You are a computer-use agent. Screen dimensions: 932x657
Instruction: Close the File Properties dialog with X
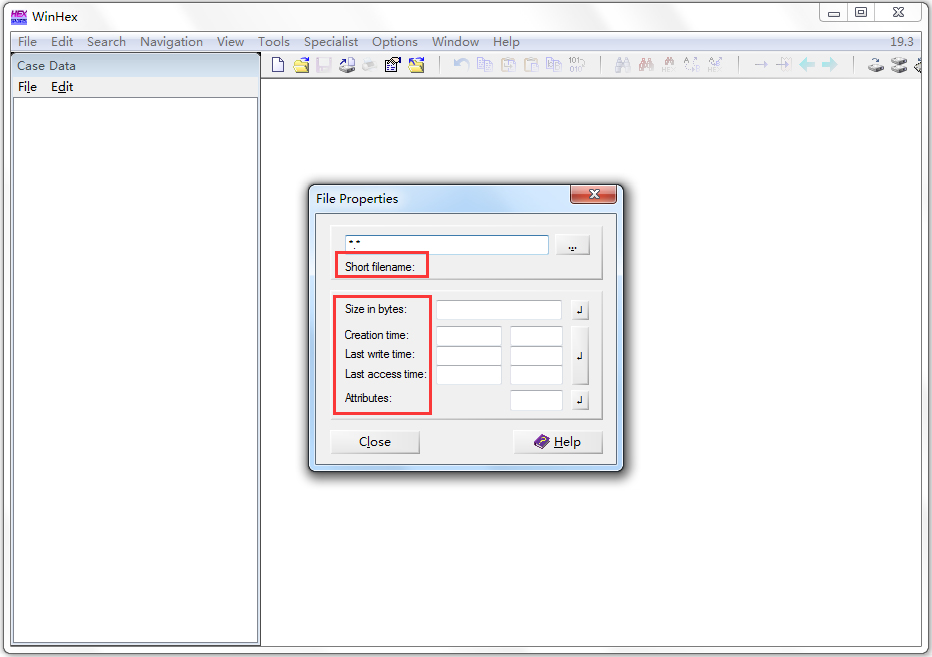[x=593, y=194]
